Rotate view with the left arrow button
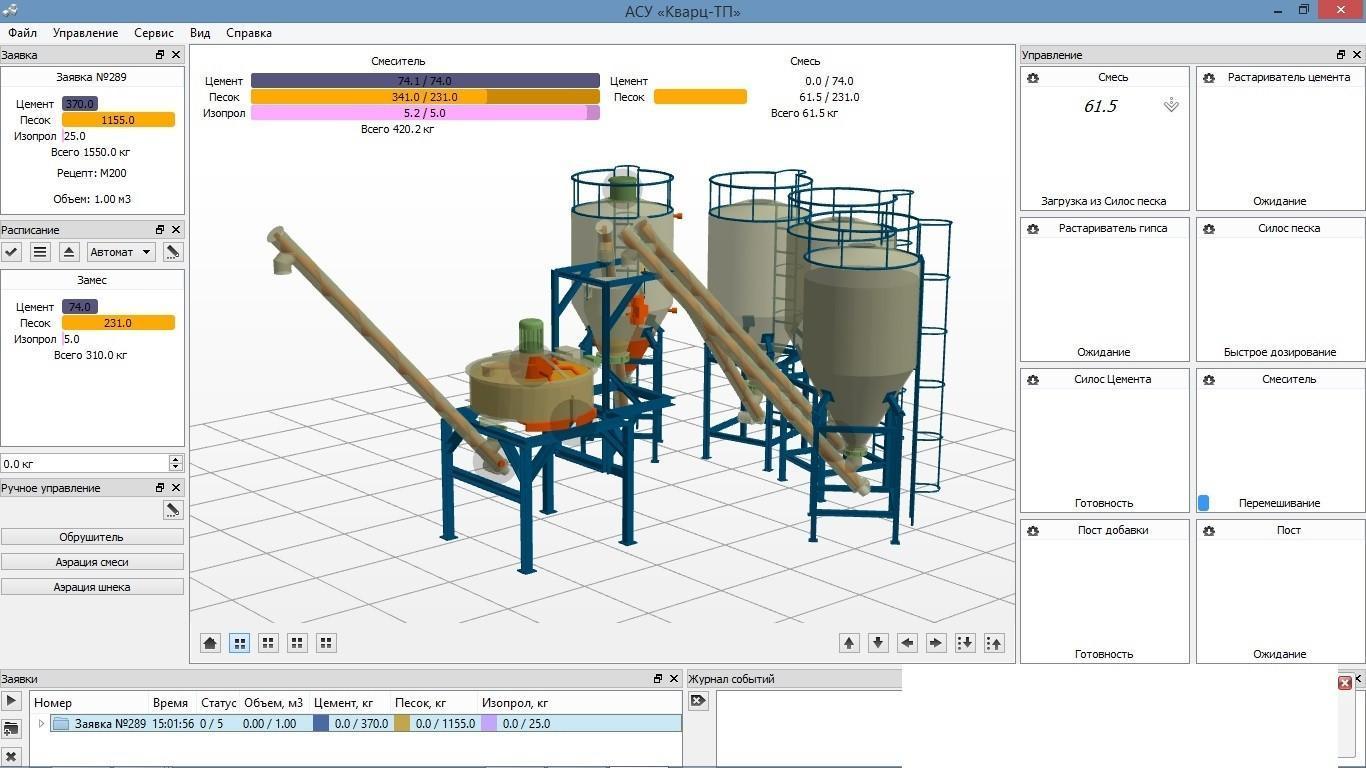 907,643
